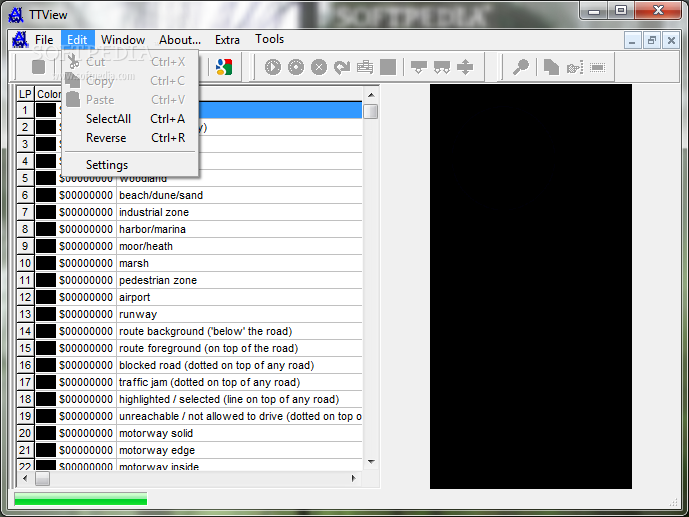Select the 'runway' row
Image resolution: width=689 pixels, height=517 pixels.
tap(189, 314)
